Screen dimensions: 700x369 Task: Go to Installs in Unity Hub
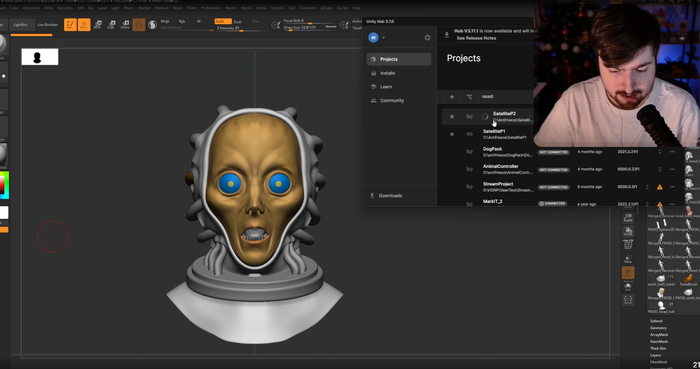[399, 73]
